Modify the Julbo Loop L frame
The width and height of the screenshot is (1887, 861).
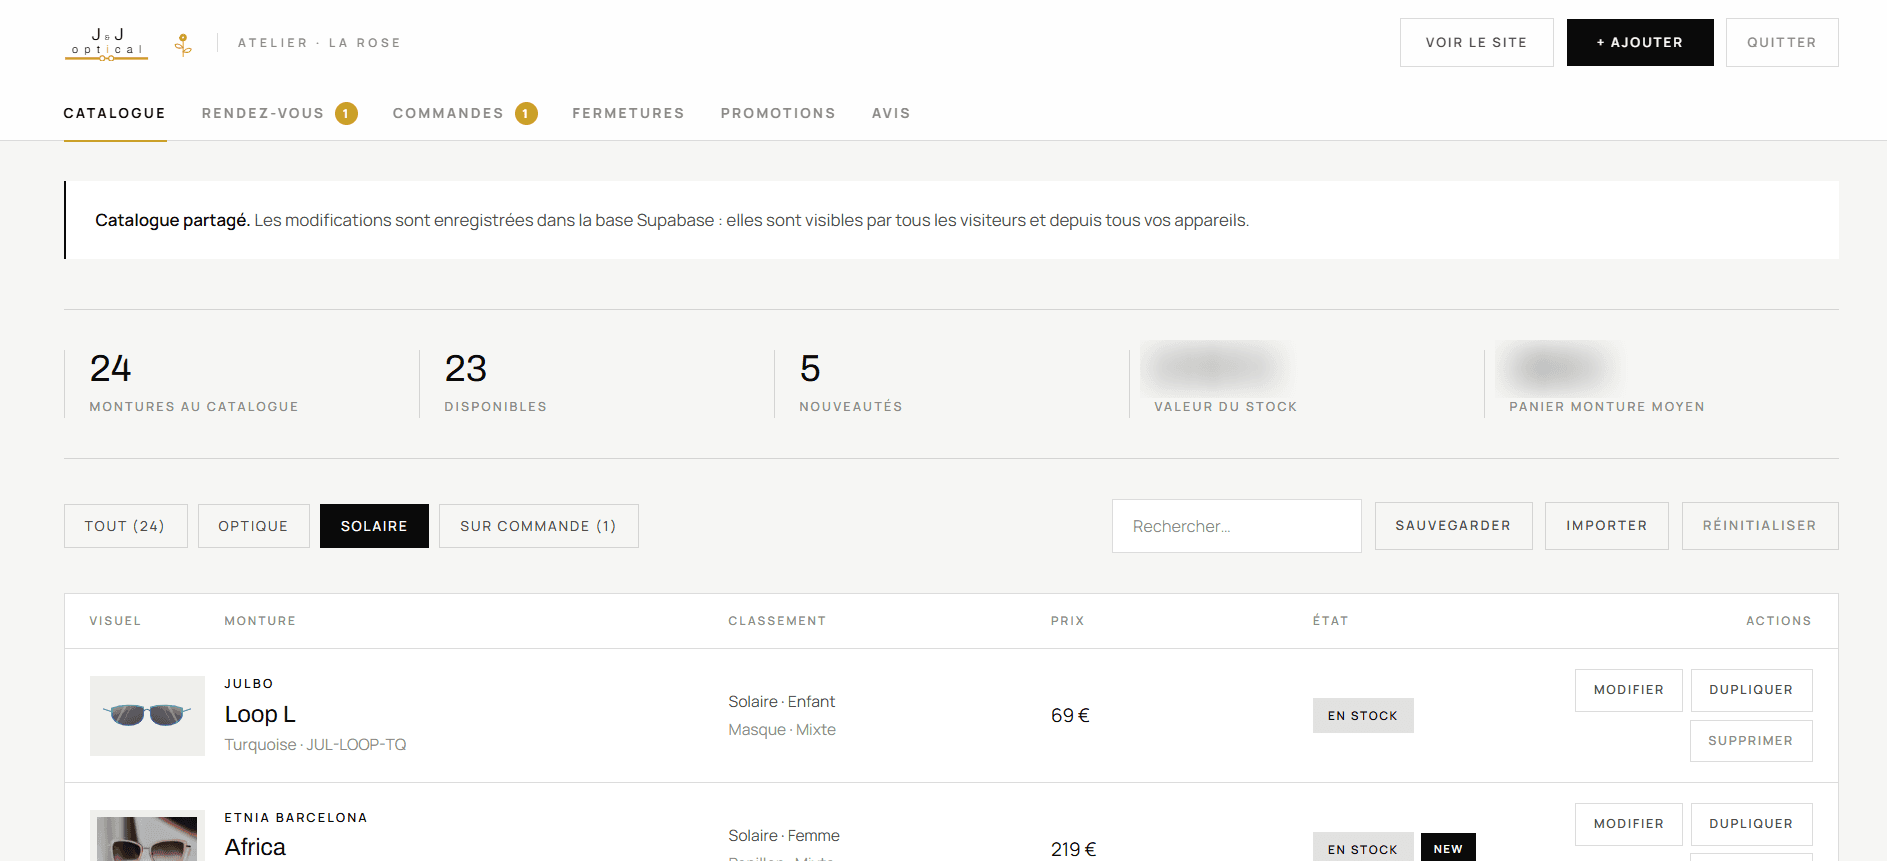(1628, 690)
